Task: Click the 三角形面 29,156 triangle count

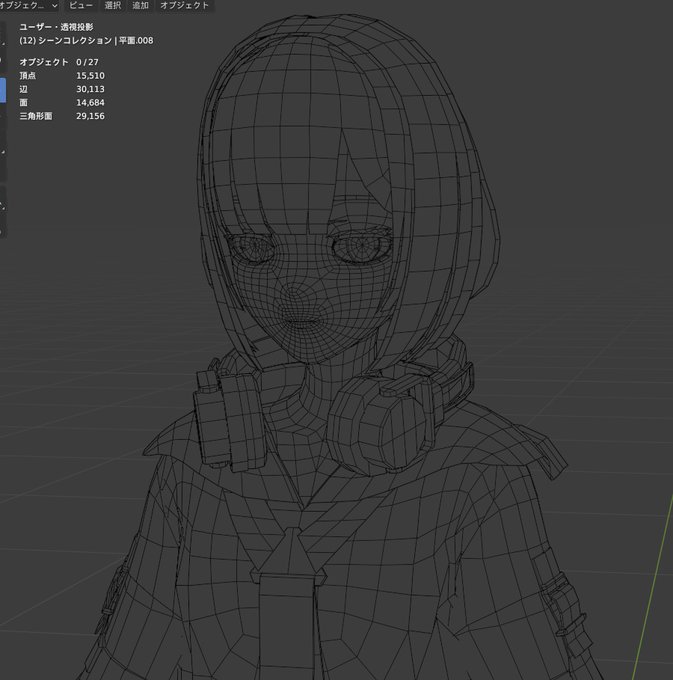Action: click(x=62, y=116)
